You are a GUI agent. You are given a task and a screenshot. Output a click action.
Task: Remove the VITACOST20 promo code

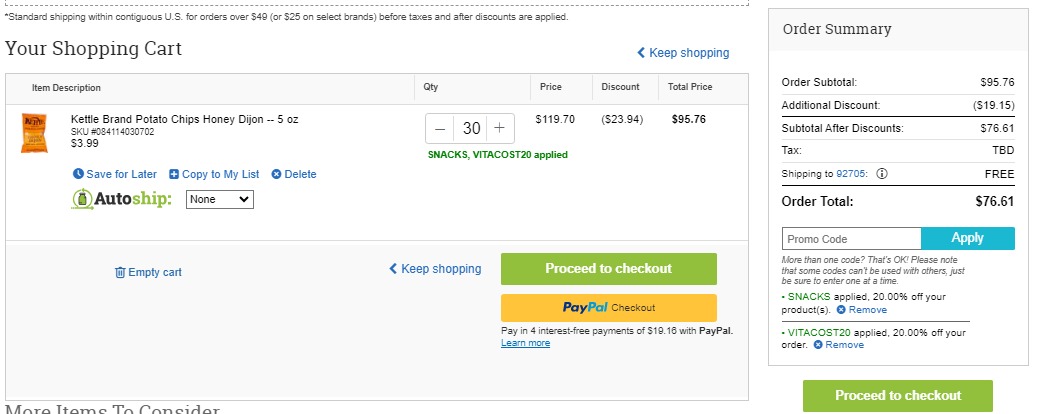click(x=839, y=345)
